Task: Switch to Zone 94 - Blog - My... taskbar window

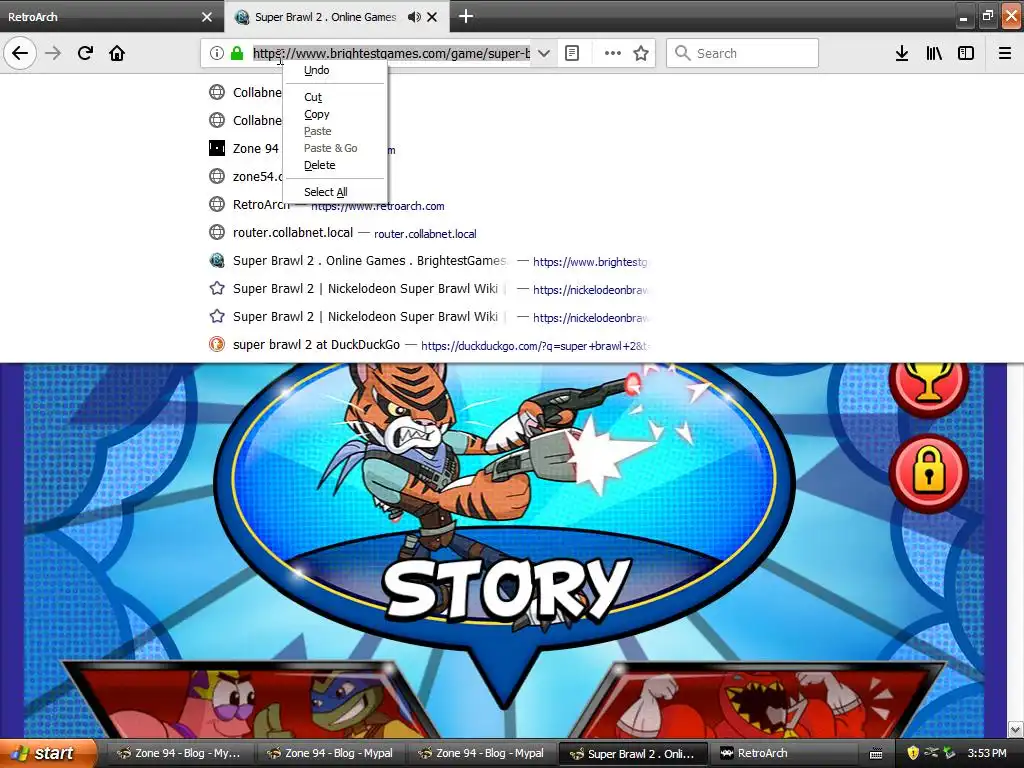Action: pyautogui.click(x=178, y=753)
